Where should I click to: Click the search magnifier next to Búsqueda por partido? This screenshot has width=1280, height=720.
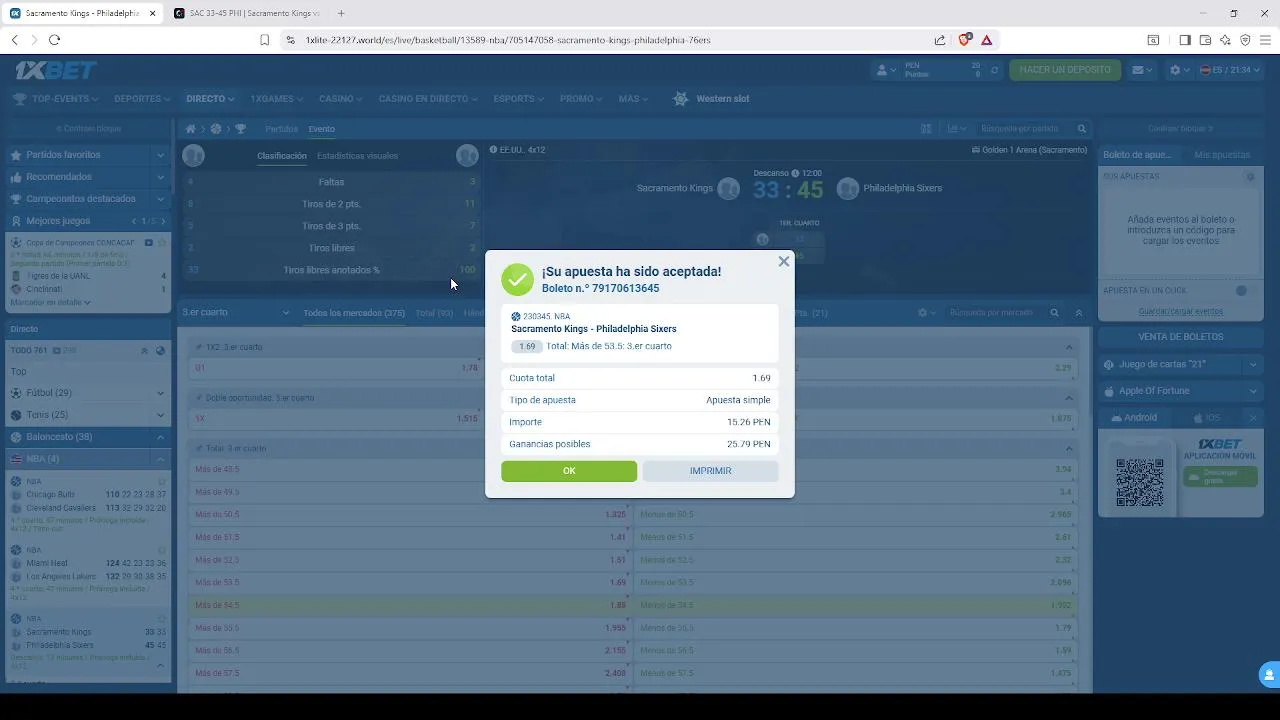[x=1081, y=129]
